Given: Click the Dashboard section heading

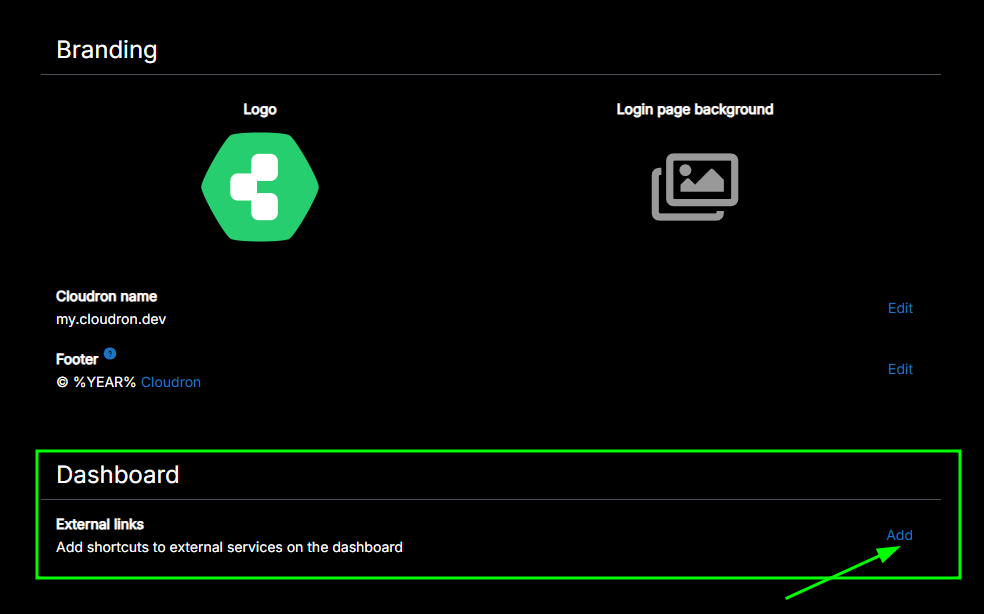Looking at the screenshot, I should (x=118, y=474).
